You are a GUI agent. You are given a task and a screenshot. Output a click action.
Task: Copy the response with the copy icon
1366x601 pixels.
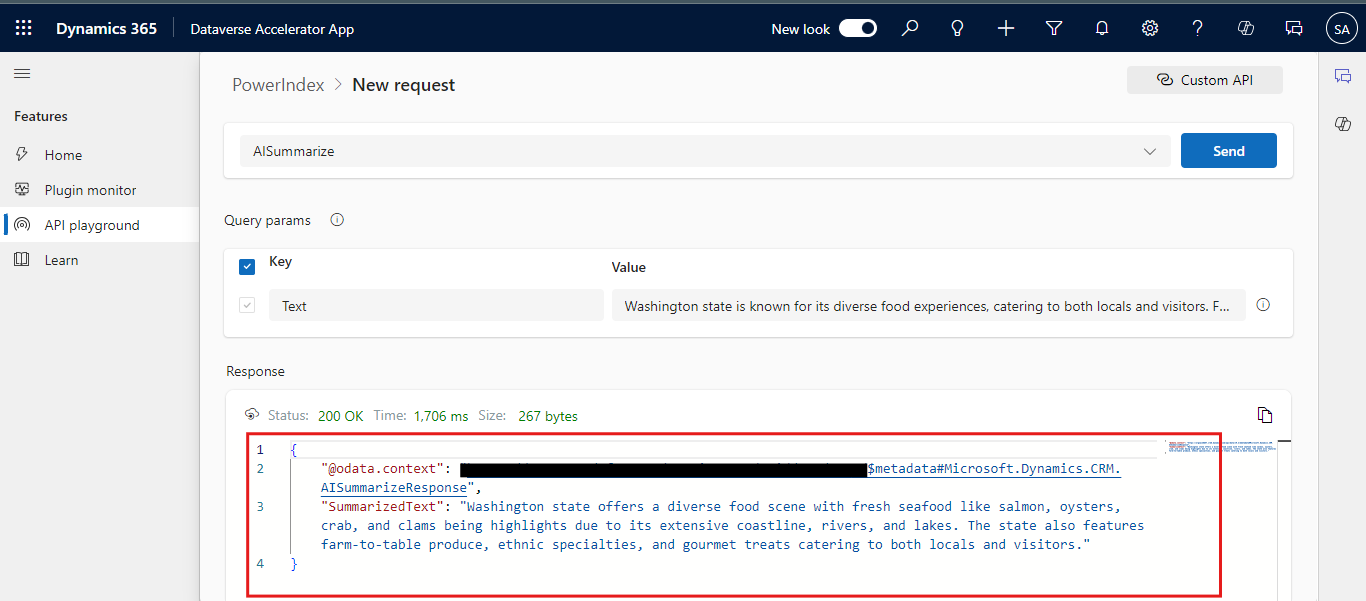[1265, 415]
